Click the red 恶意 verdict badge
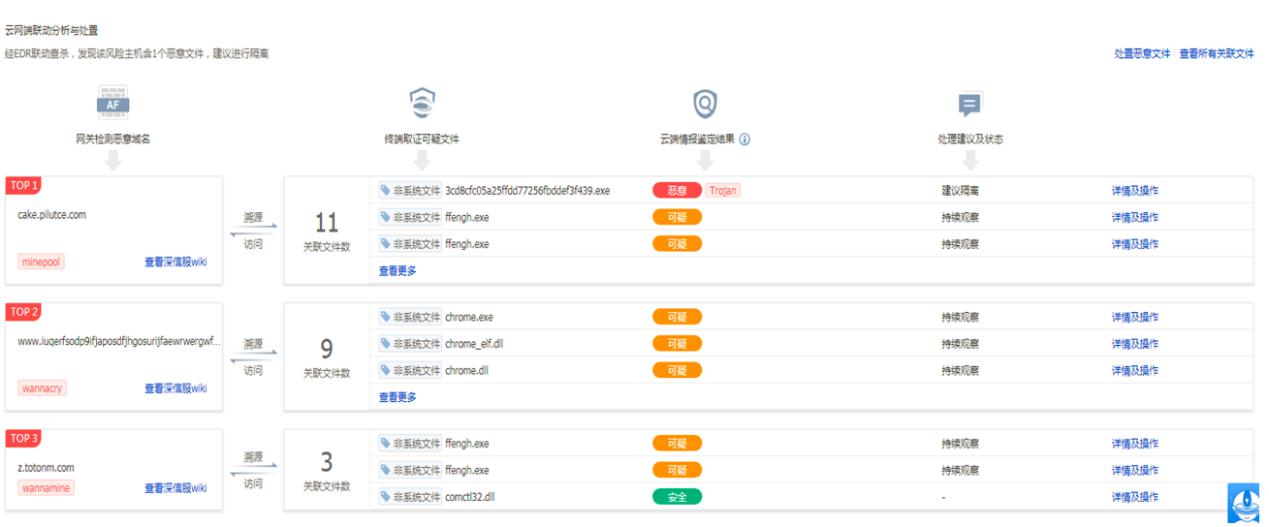 tap(677, 190)
